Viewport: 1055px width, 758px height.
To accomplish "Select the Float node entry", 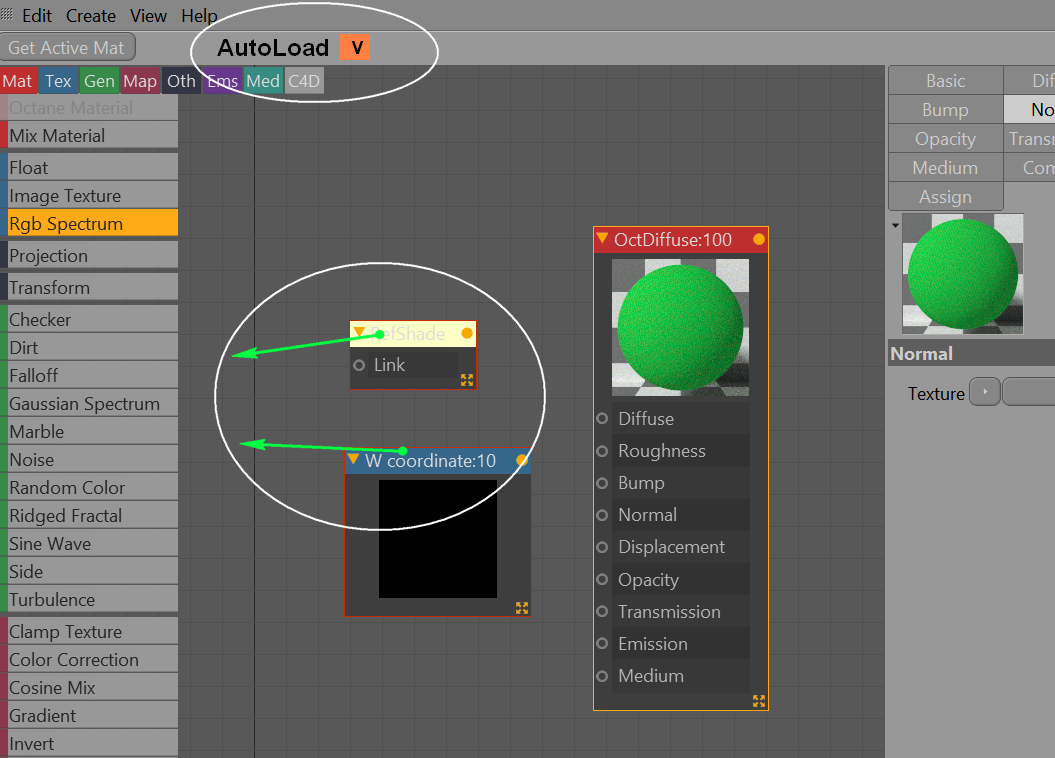I will [89, 167].
